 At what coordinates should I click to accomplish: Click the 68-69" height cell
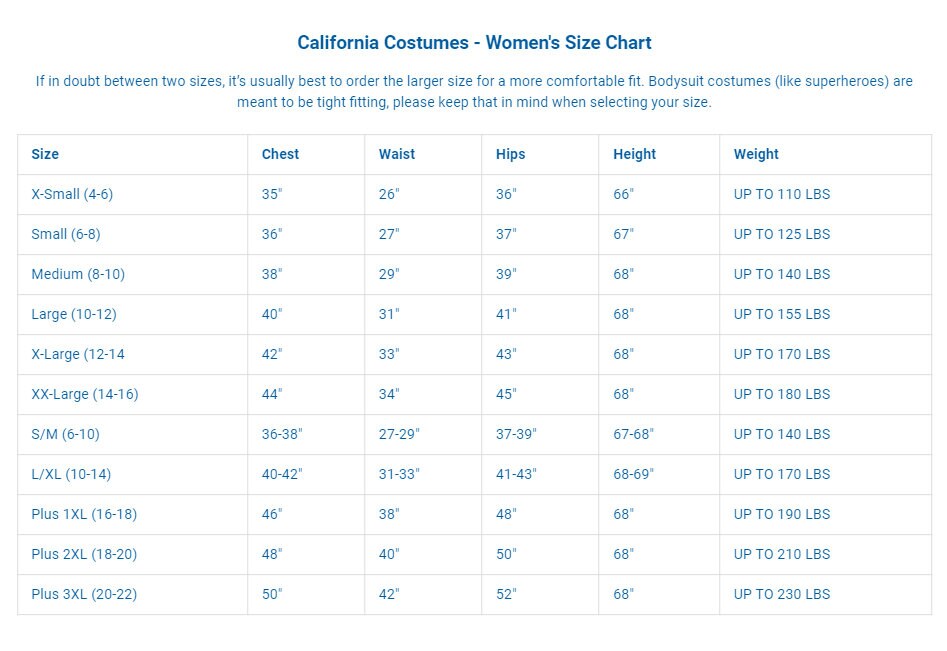click(634, 474)
